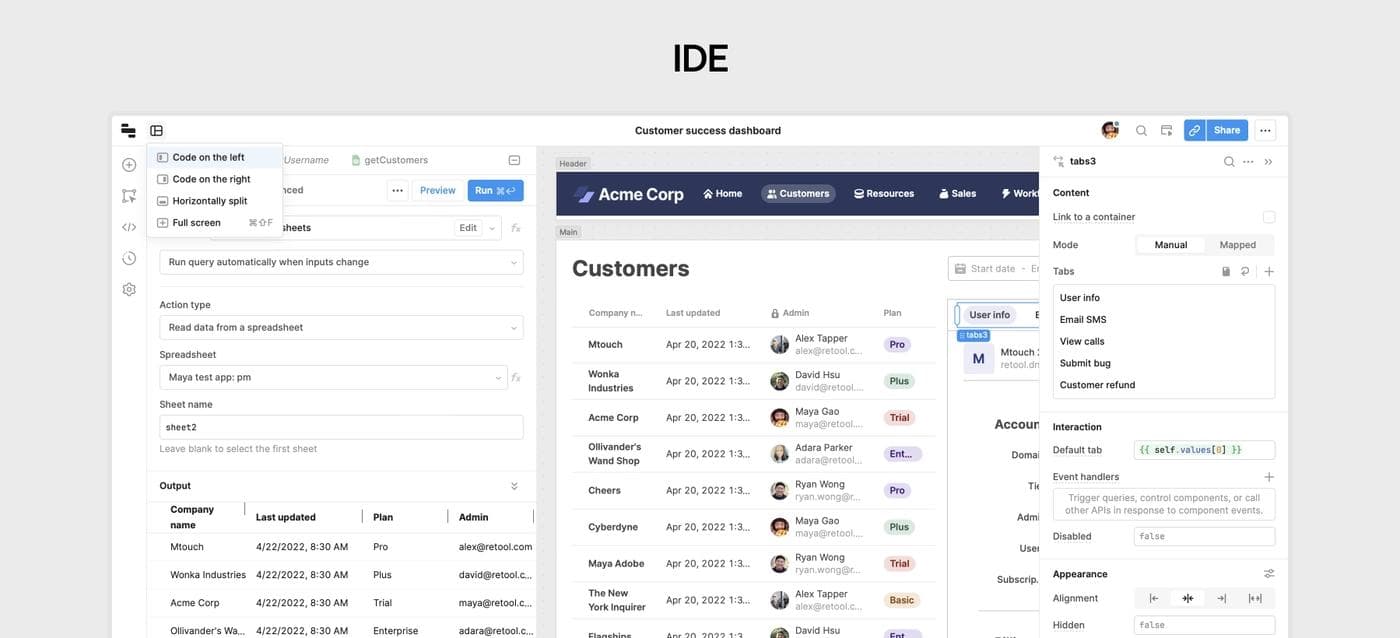1400x638 pixels.
Task: Open the Add component plus icon in sidebar
Action: tap(129, 165)
